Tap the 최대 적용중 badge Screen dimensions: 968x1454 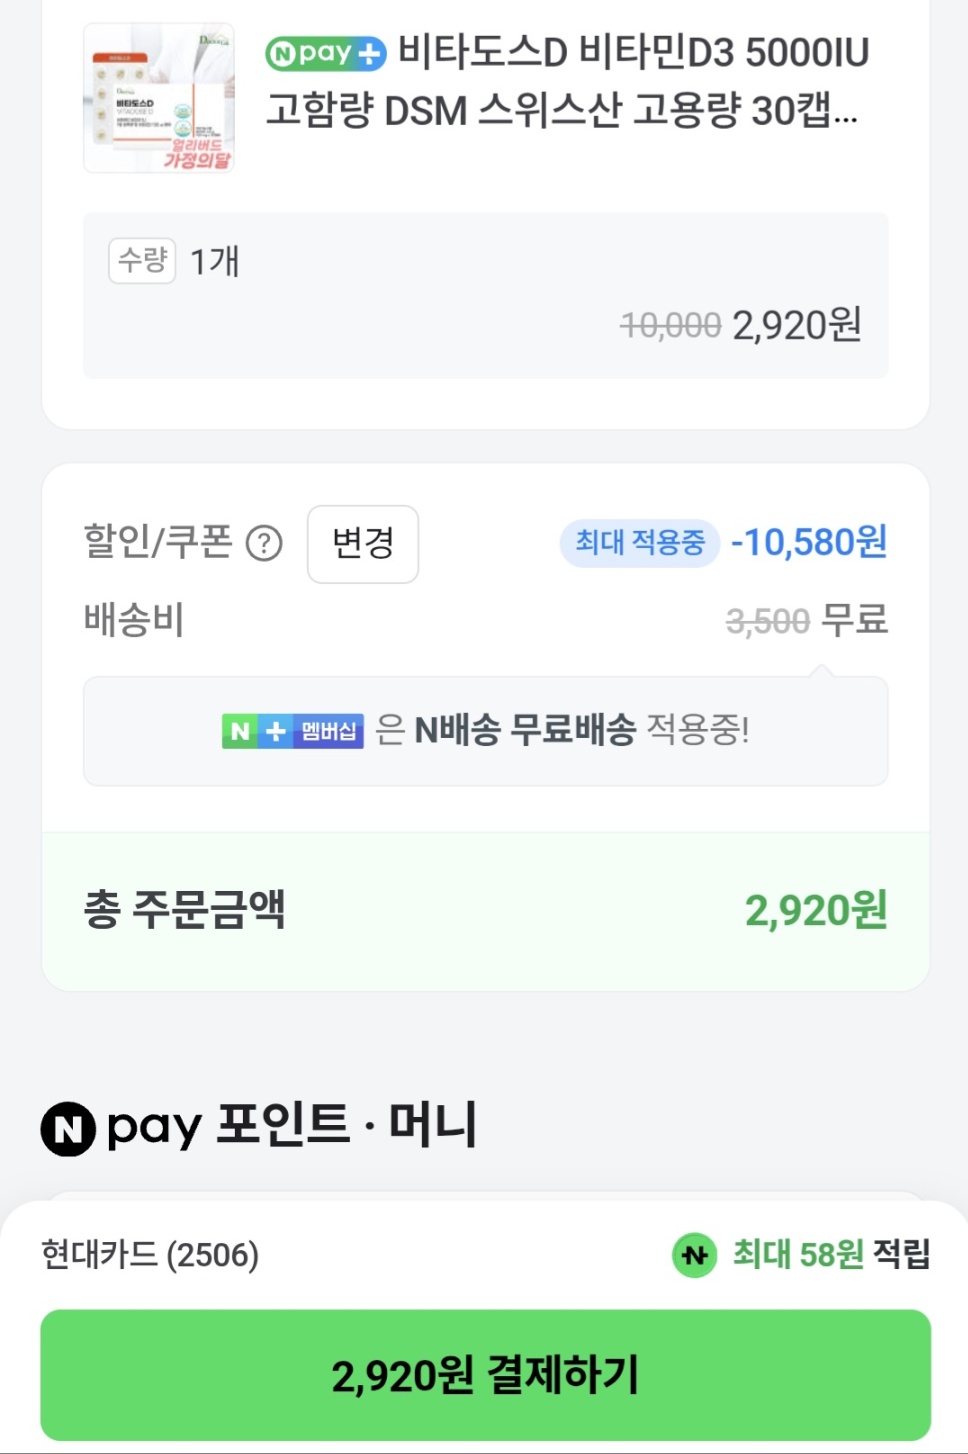[639, 543]
